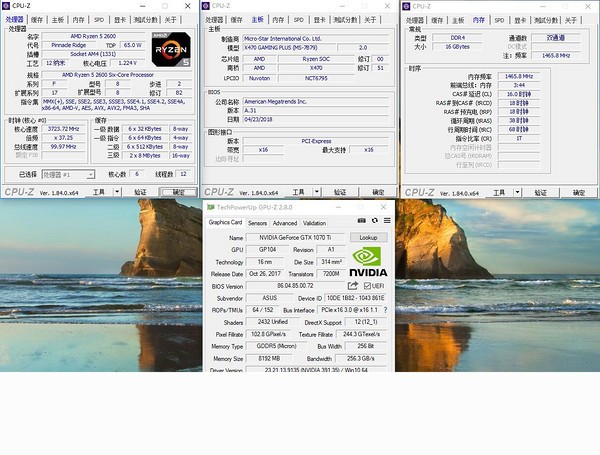Click the GPU-Z title bar app icon

[x=210, y=207]
